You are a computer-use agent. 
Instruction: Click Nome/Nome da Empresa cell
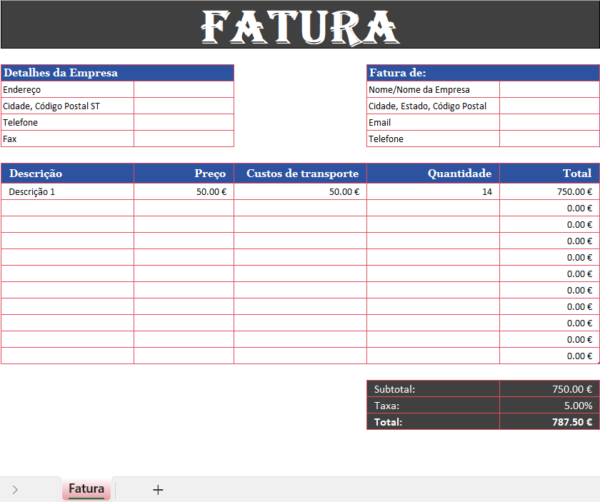pyautogui.click(x=433, y=90)
